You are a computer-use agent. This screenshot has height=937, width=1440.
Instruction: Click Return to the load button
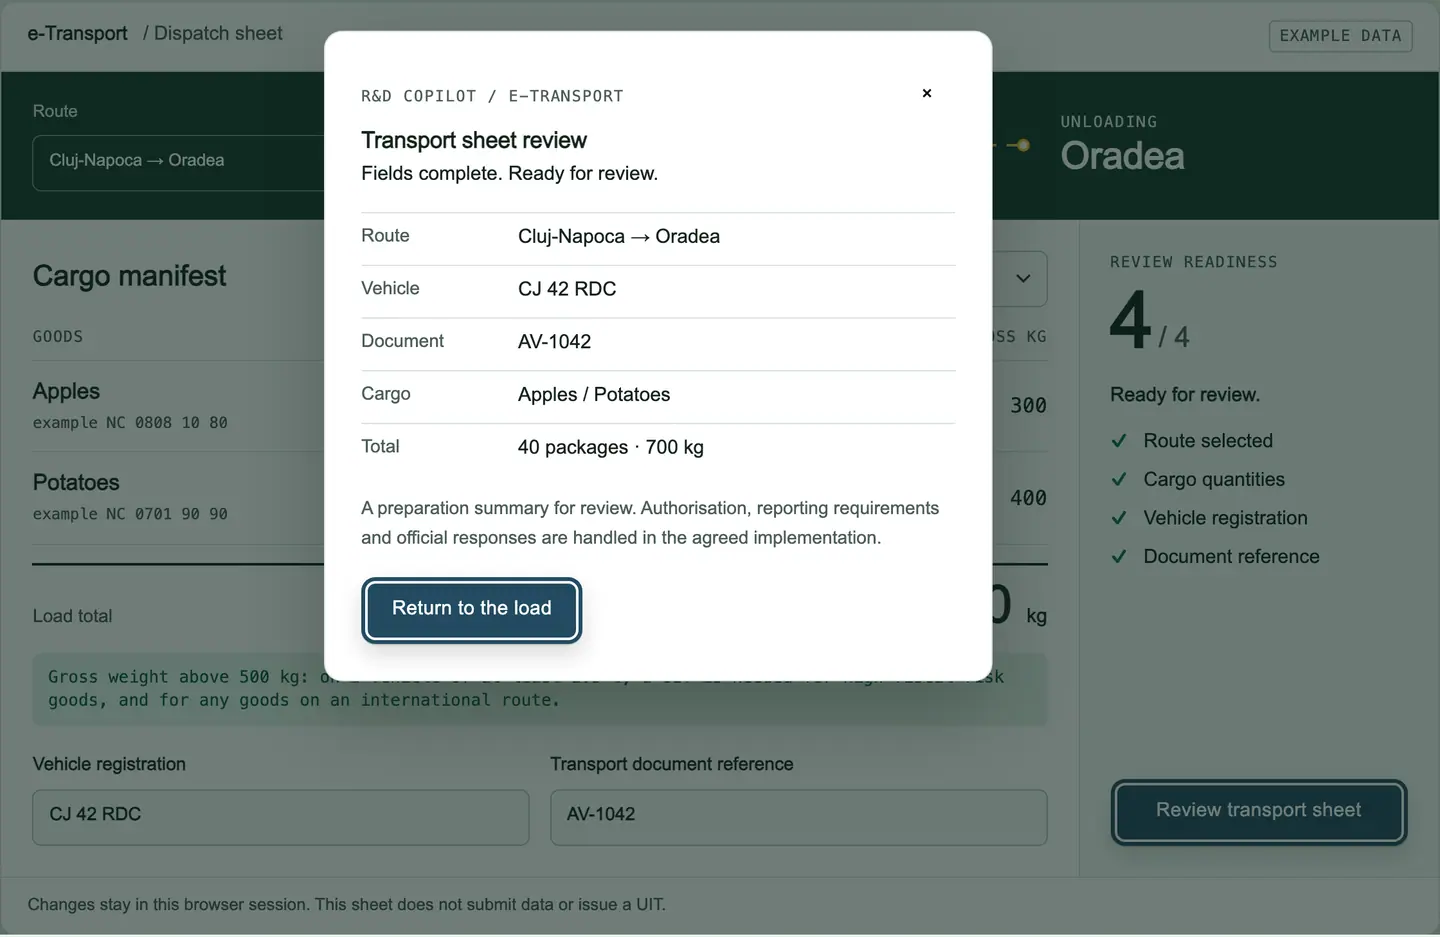[x=471, y=610]
